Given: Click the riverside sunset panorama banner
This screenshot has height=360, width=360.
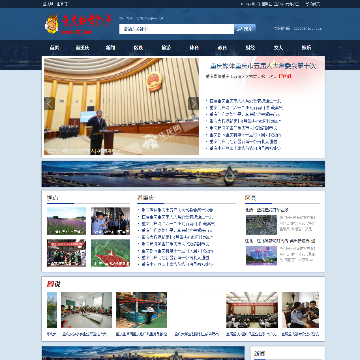Looking at the screenshot, I should [x=183, y=174].
